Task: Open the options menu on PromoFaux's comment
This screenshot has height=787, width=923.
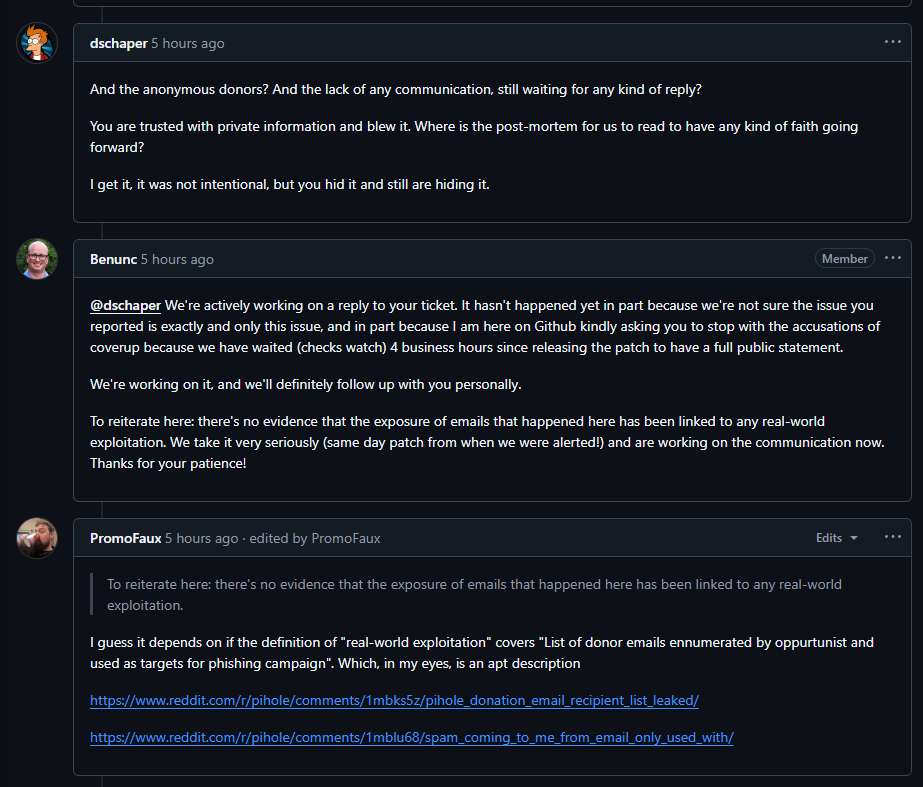Action: [892, 537]
